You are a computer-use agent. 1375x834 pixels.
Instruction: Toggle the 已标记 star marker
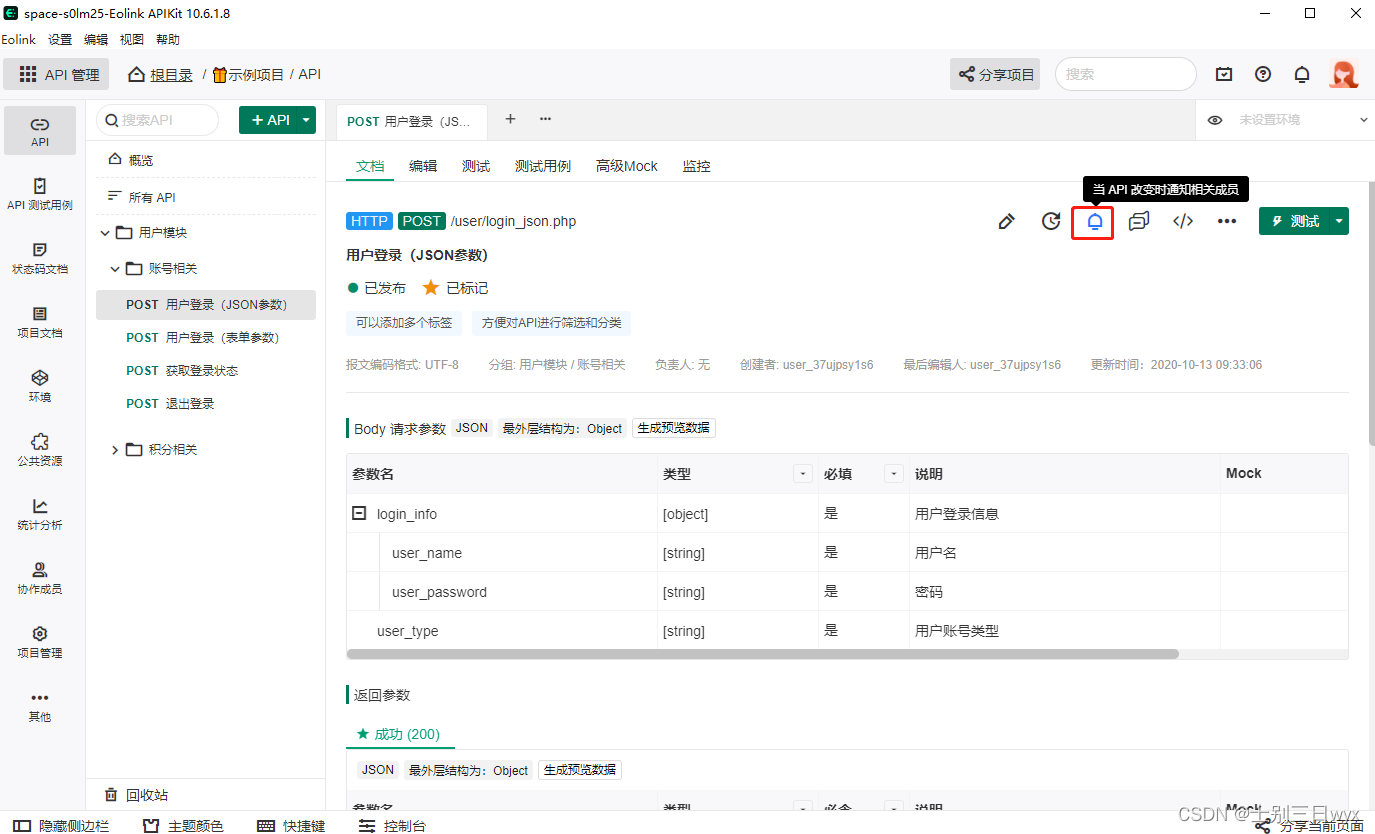click(431, 288)
